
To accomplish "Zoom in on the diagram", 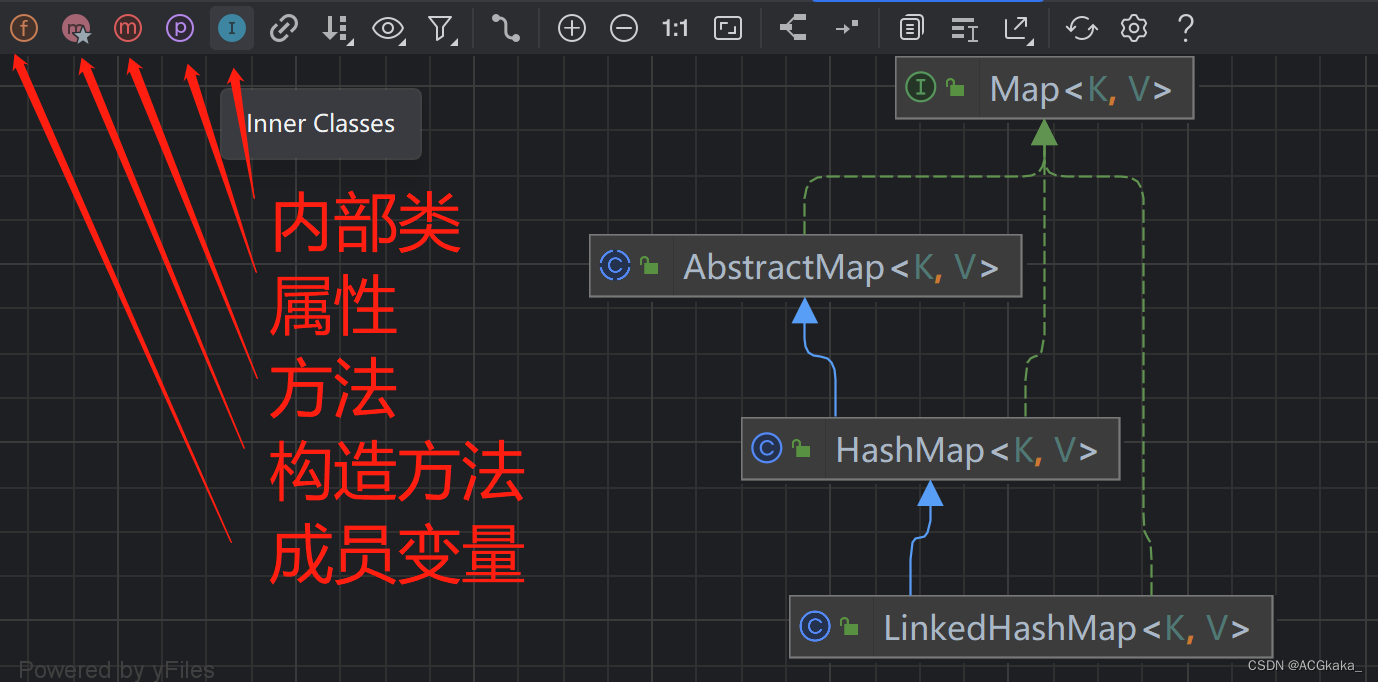I will point(572,29).
